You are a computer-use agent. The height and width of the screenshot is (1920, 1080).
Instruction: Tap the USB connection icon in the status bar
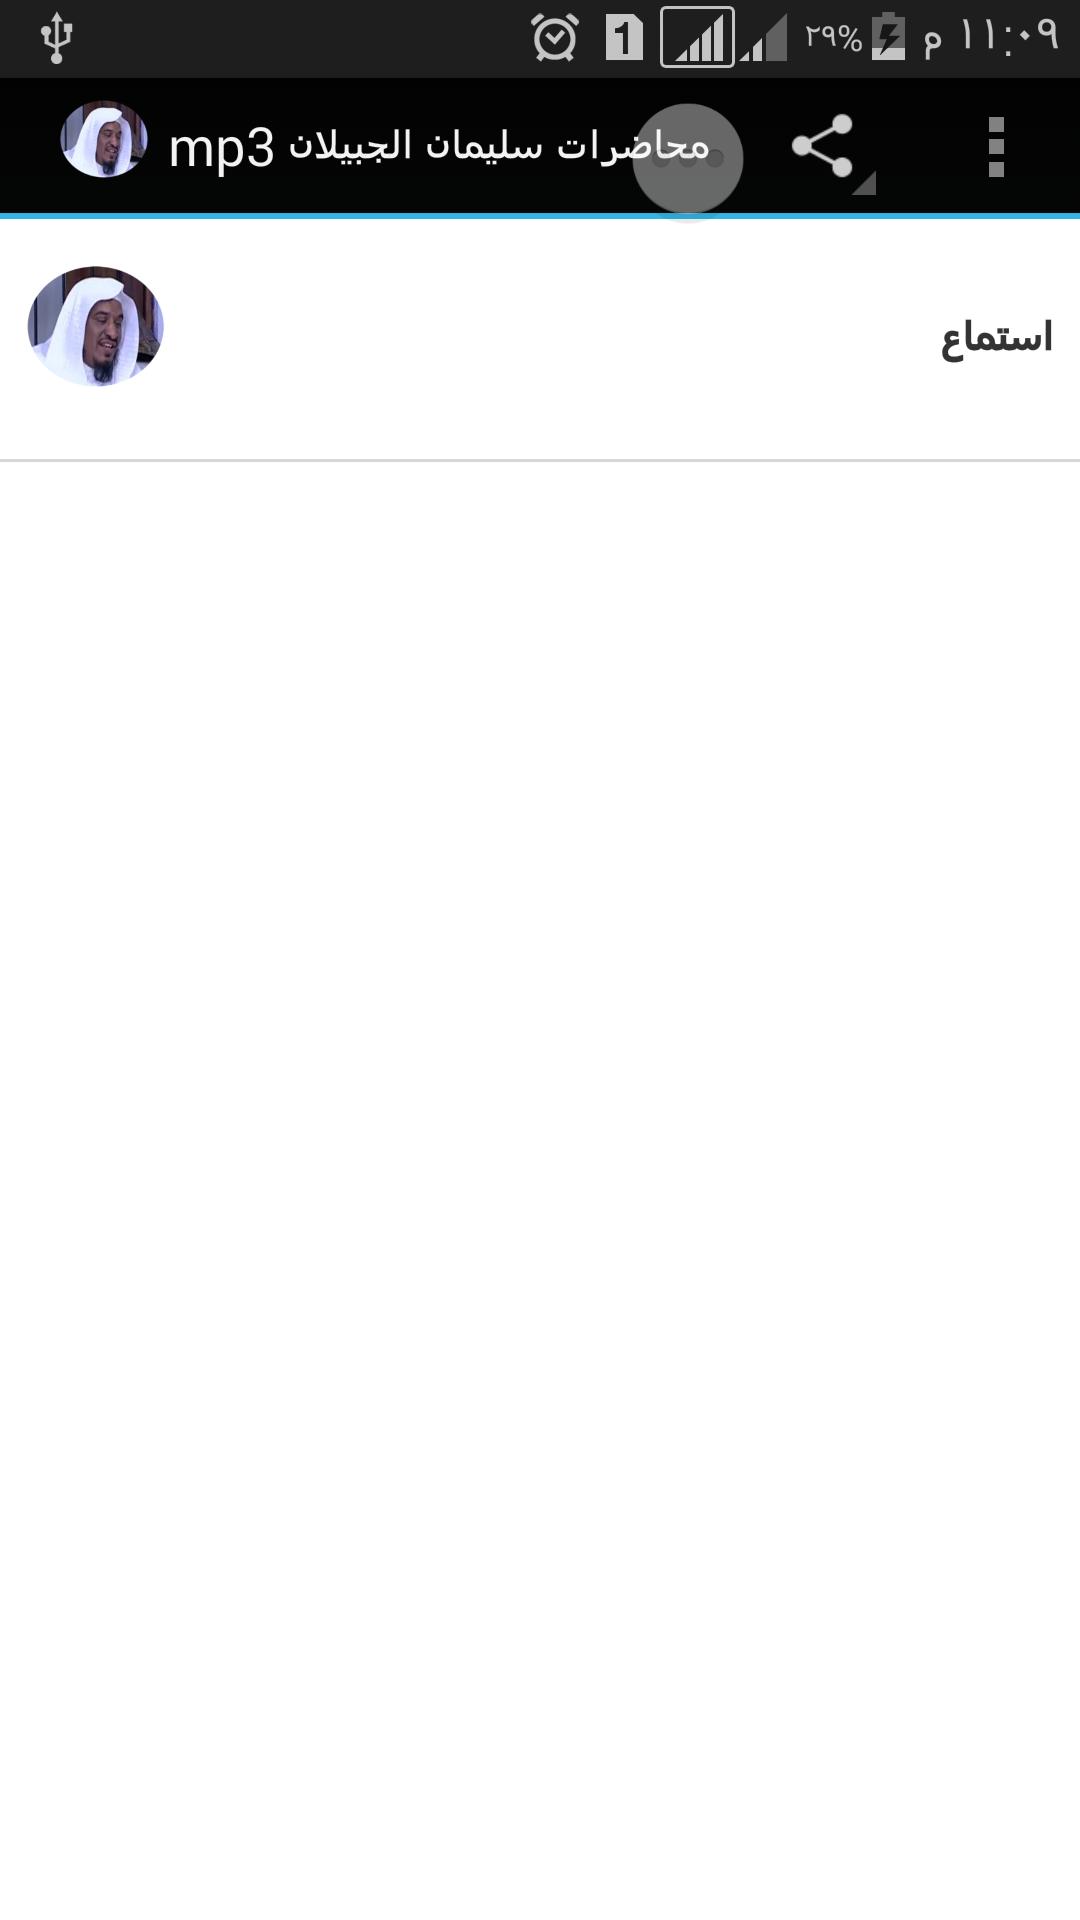pos(56,39)
